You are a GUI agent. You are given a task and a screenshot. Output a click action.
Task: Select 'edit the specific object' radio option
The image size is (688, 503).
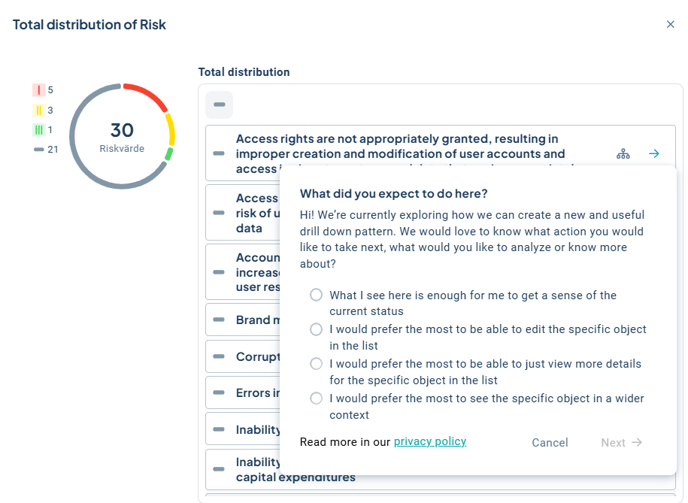click(316, 329)
